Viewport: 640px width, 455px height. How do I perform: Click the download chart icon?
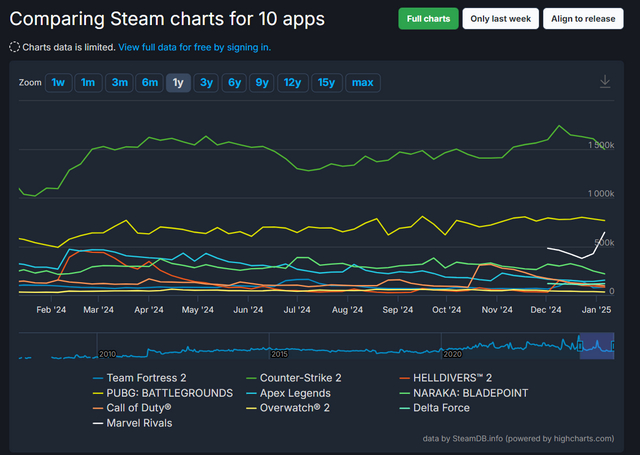coord(605,82)
